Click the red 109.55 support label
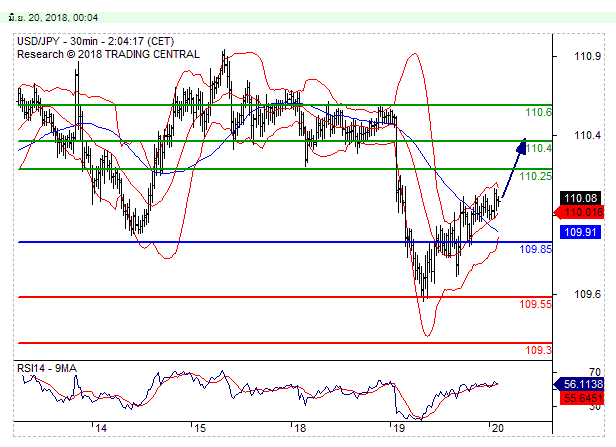The width and height of the screenshot is (616, 447). pos(535,304)
